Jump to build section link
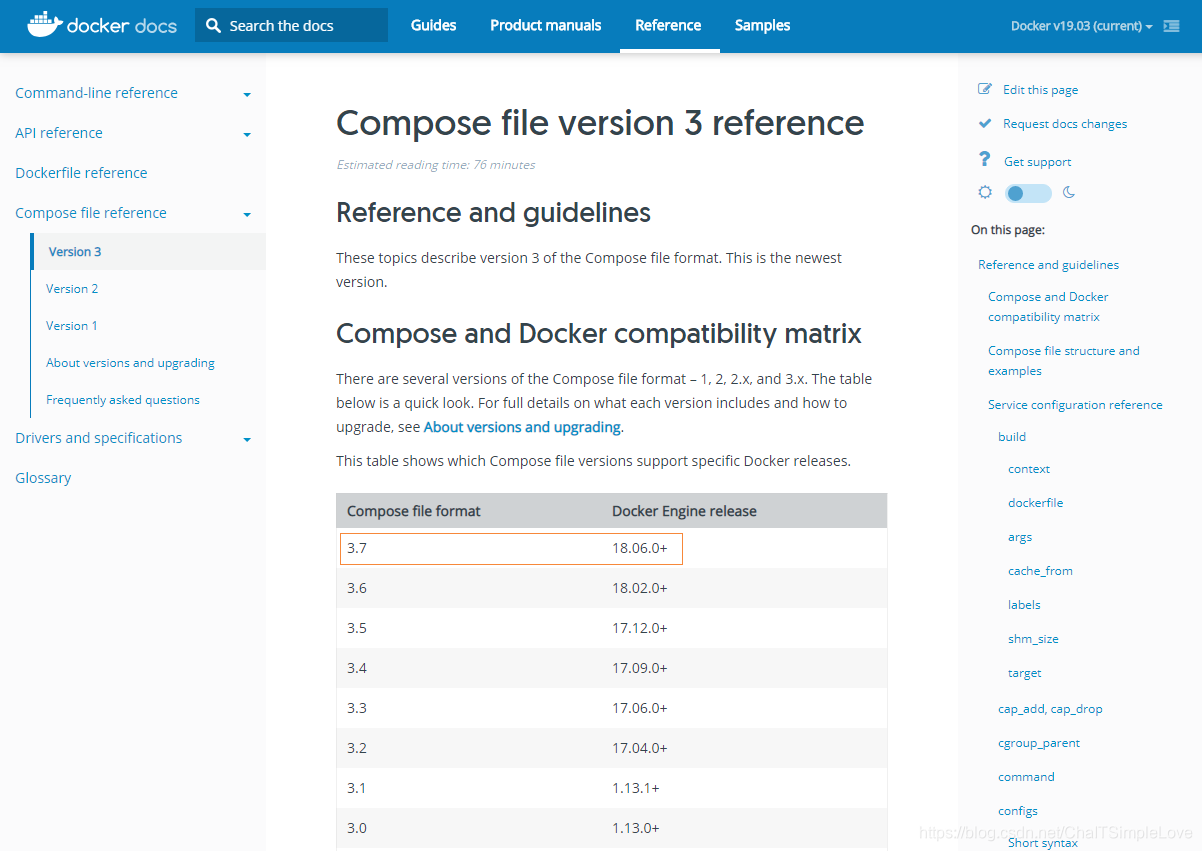The image size is (1202, 851). 1012,437
